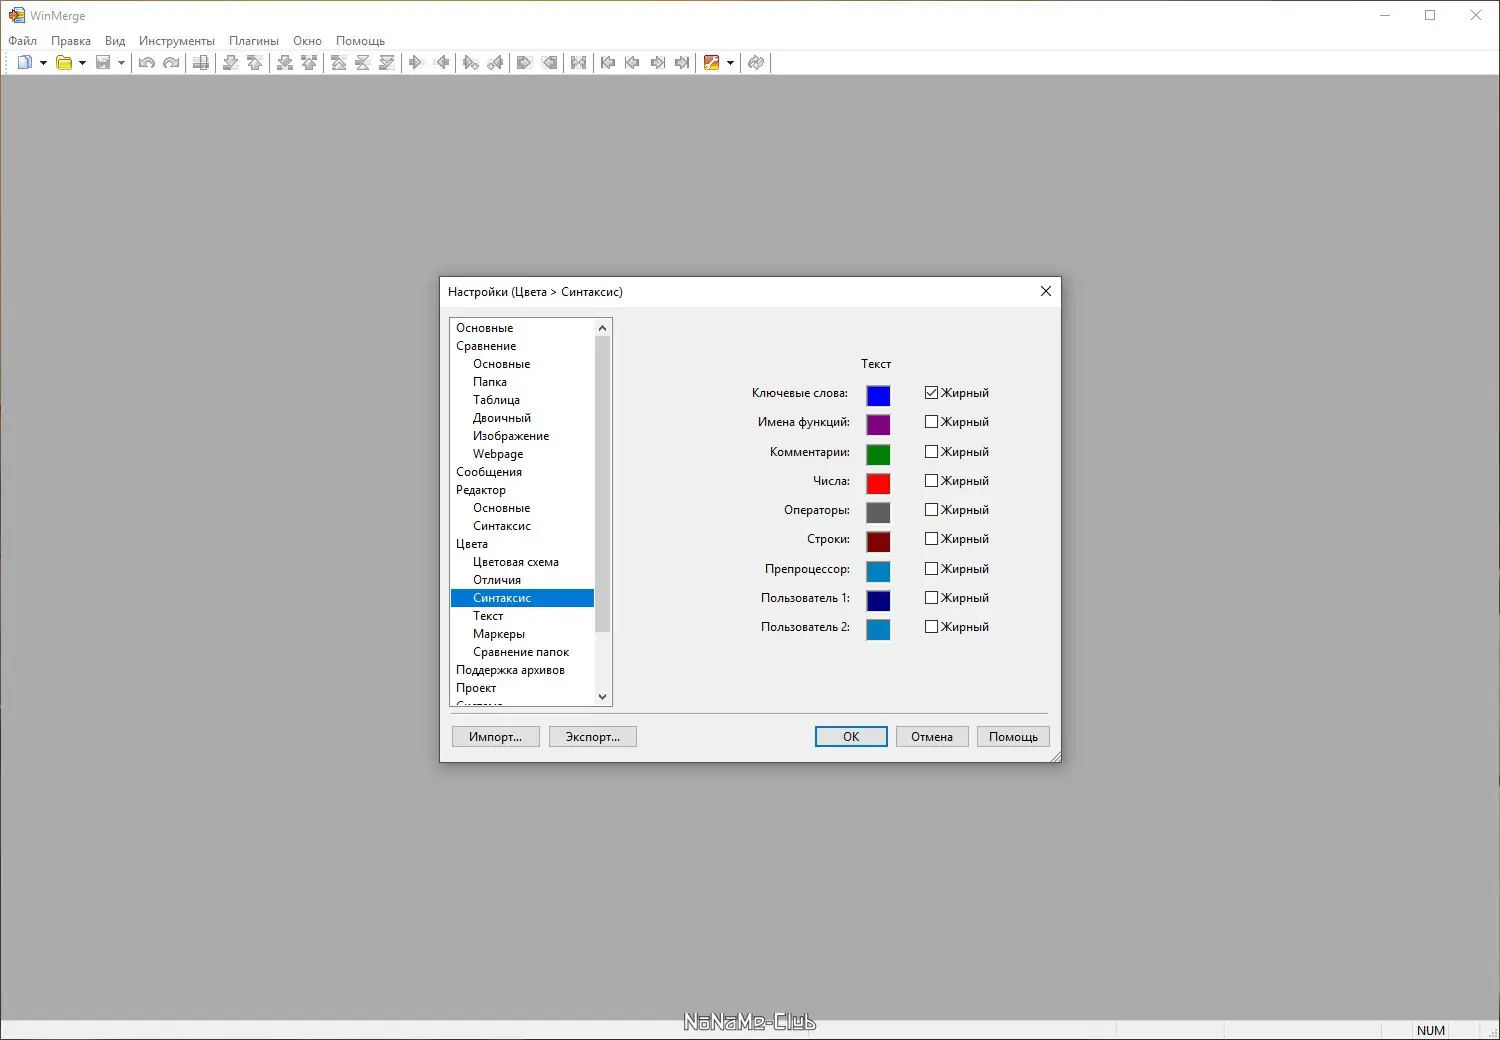The height and width of the screenshot is (1040, 1500).
Task: Uncheck Жирный for Ключевые слова
Action: pyautogui.click(x=931, y=393)
